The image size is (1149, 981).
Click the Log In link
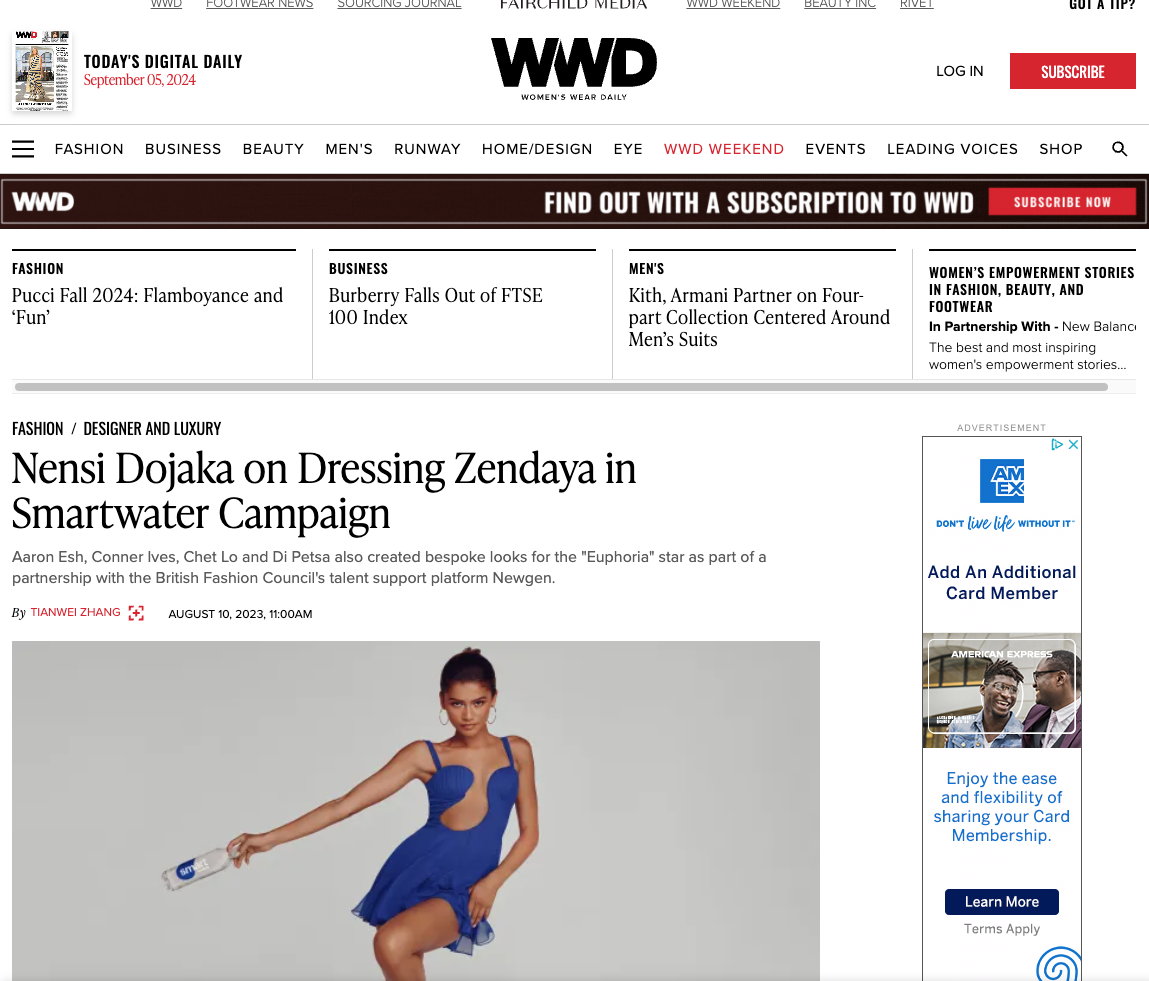tap(959, 71)
